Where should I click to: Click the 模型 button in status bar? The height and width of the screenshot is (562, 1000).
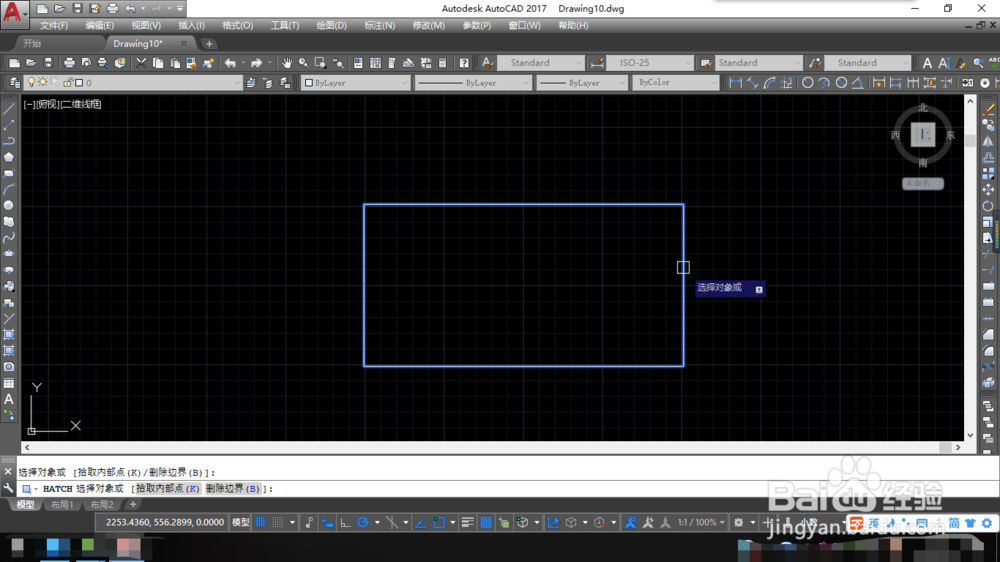point(240,522)
